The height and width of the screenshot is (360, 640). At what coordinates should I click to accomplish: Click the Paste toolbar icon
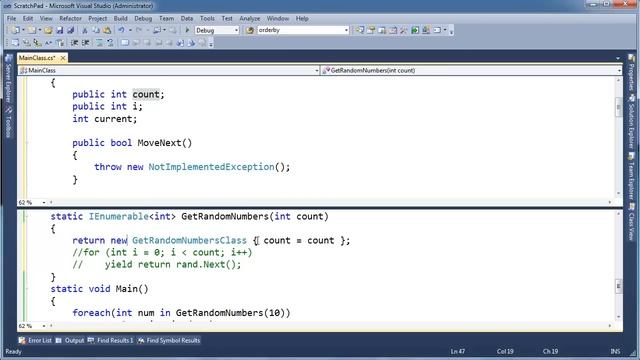click(107, 30)
